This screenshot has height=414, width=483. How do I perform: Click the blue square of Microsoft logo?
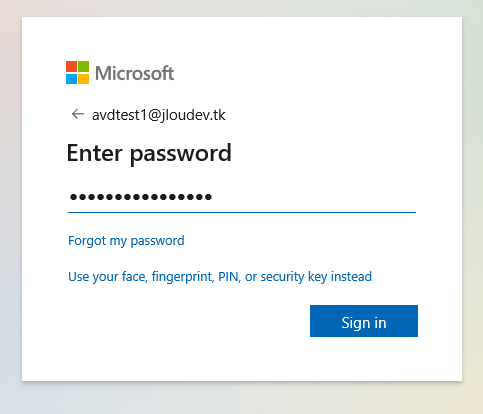(x=71, y=78)
